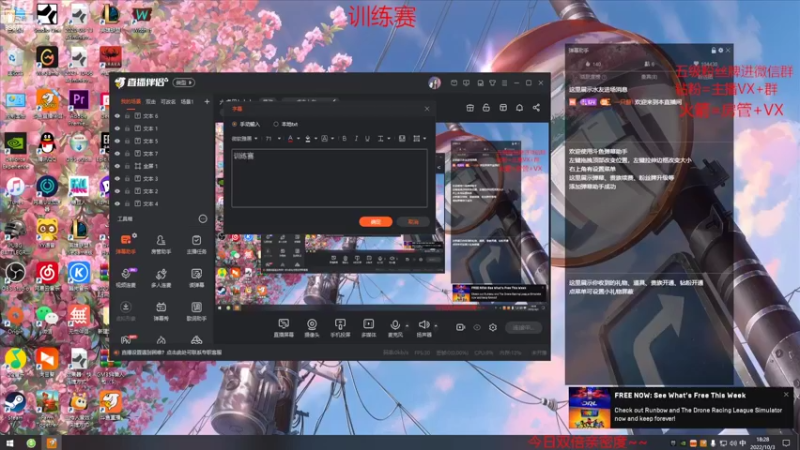Screen dimensions: 800x450
Task: Open Steam desktop shortcut
Action: tap(15, 406)
